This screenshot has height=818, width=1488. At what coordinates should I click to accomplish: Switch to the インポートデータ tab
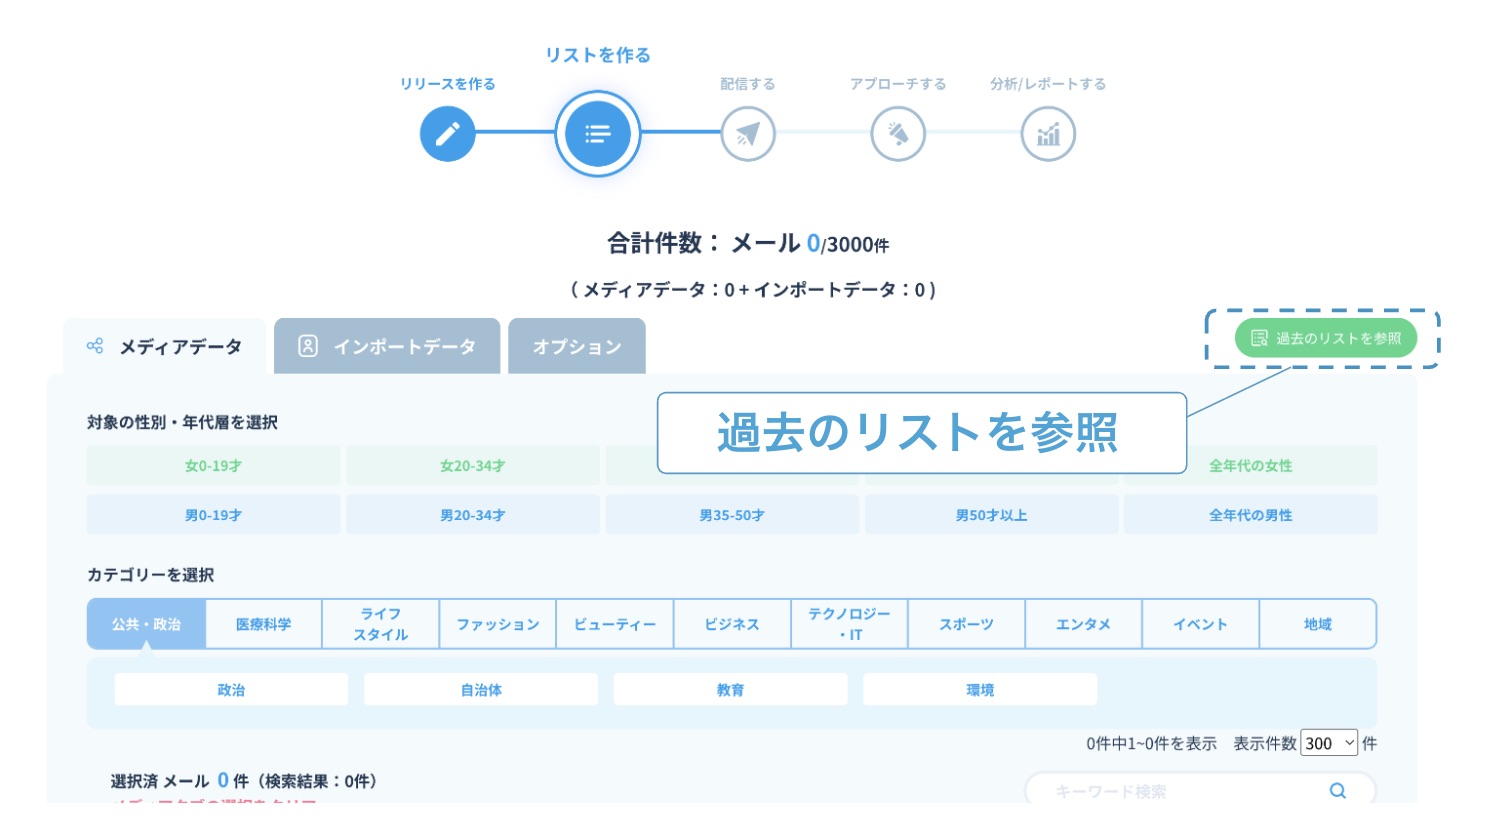(387, 347)
